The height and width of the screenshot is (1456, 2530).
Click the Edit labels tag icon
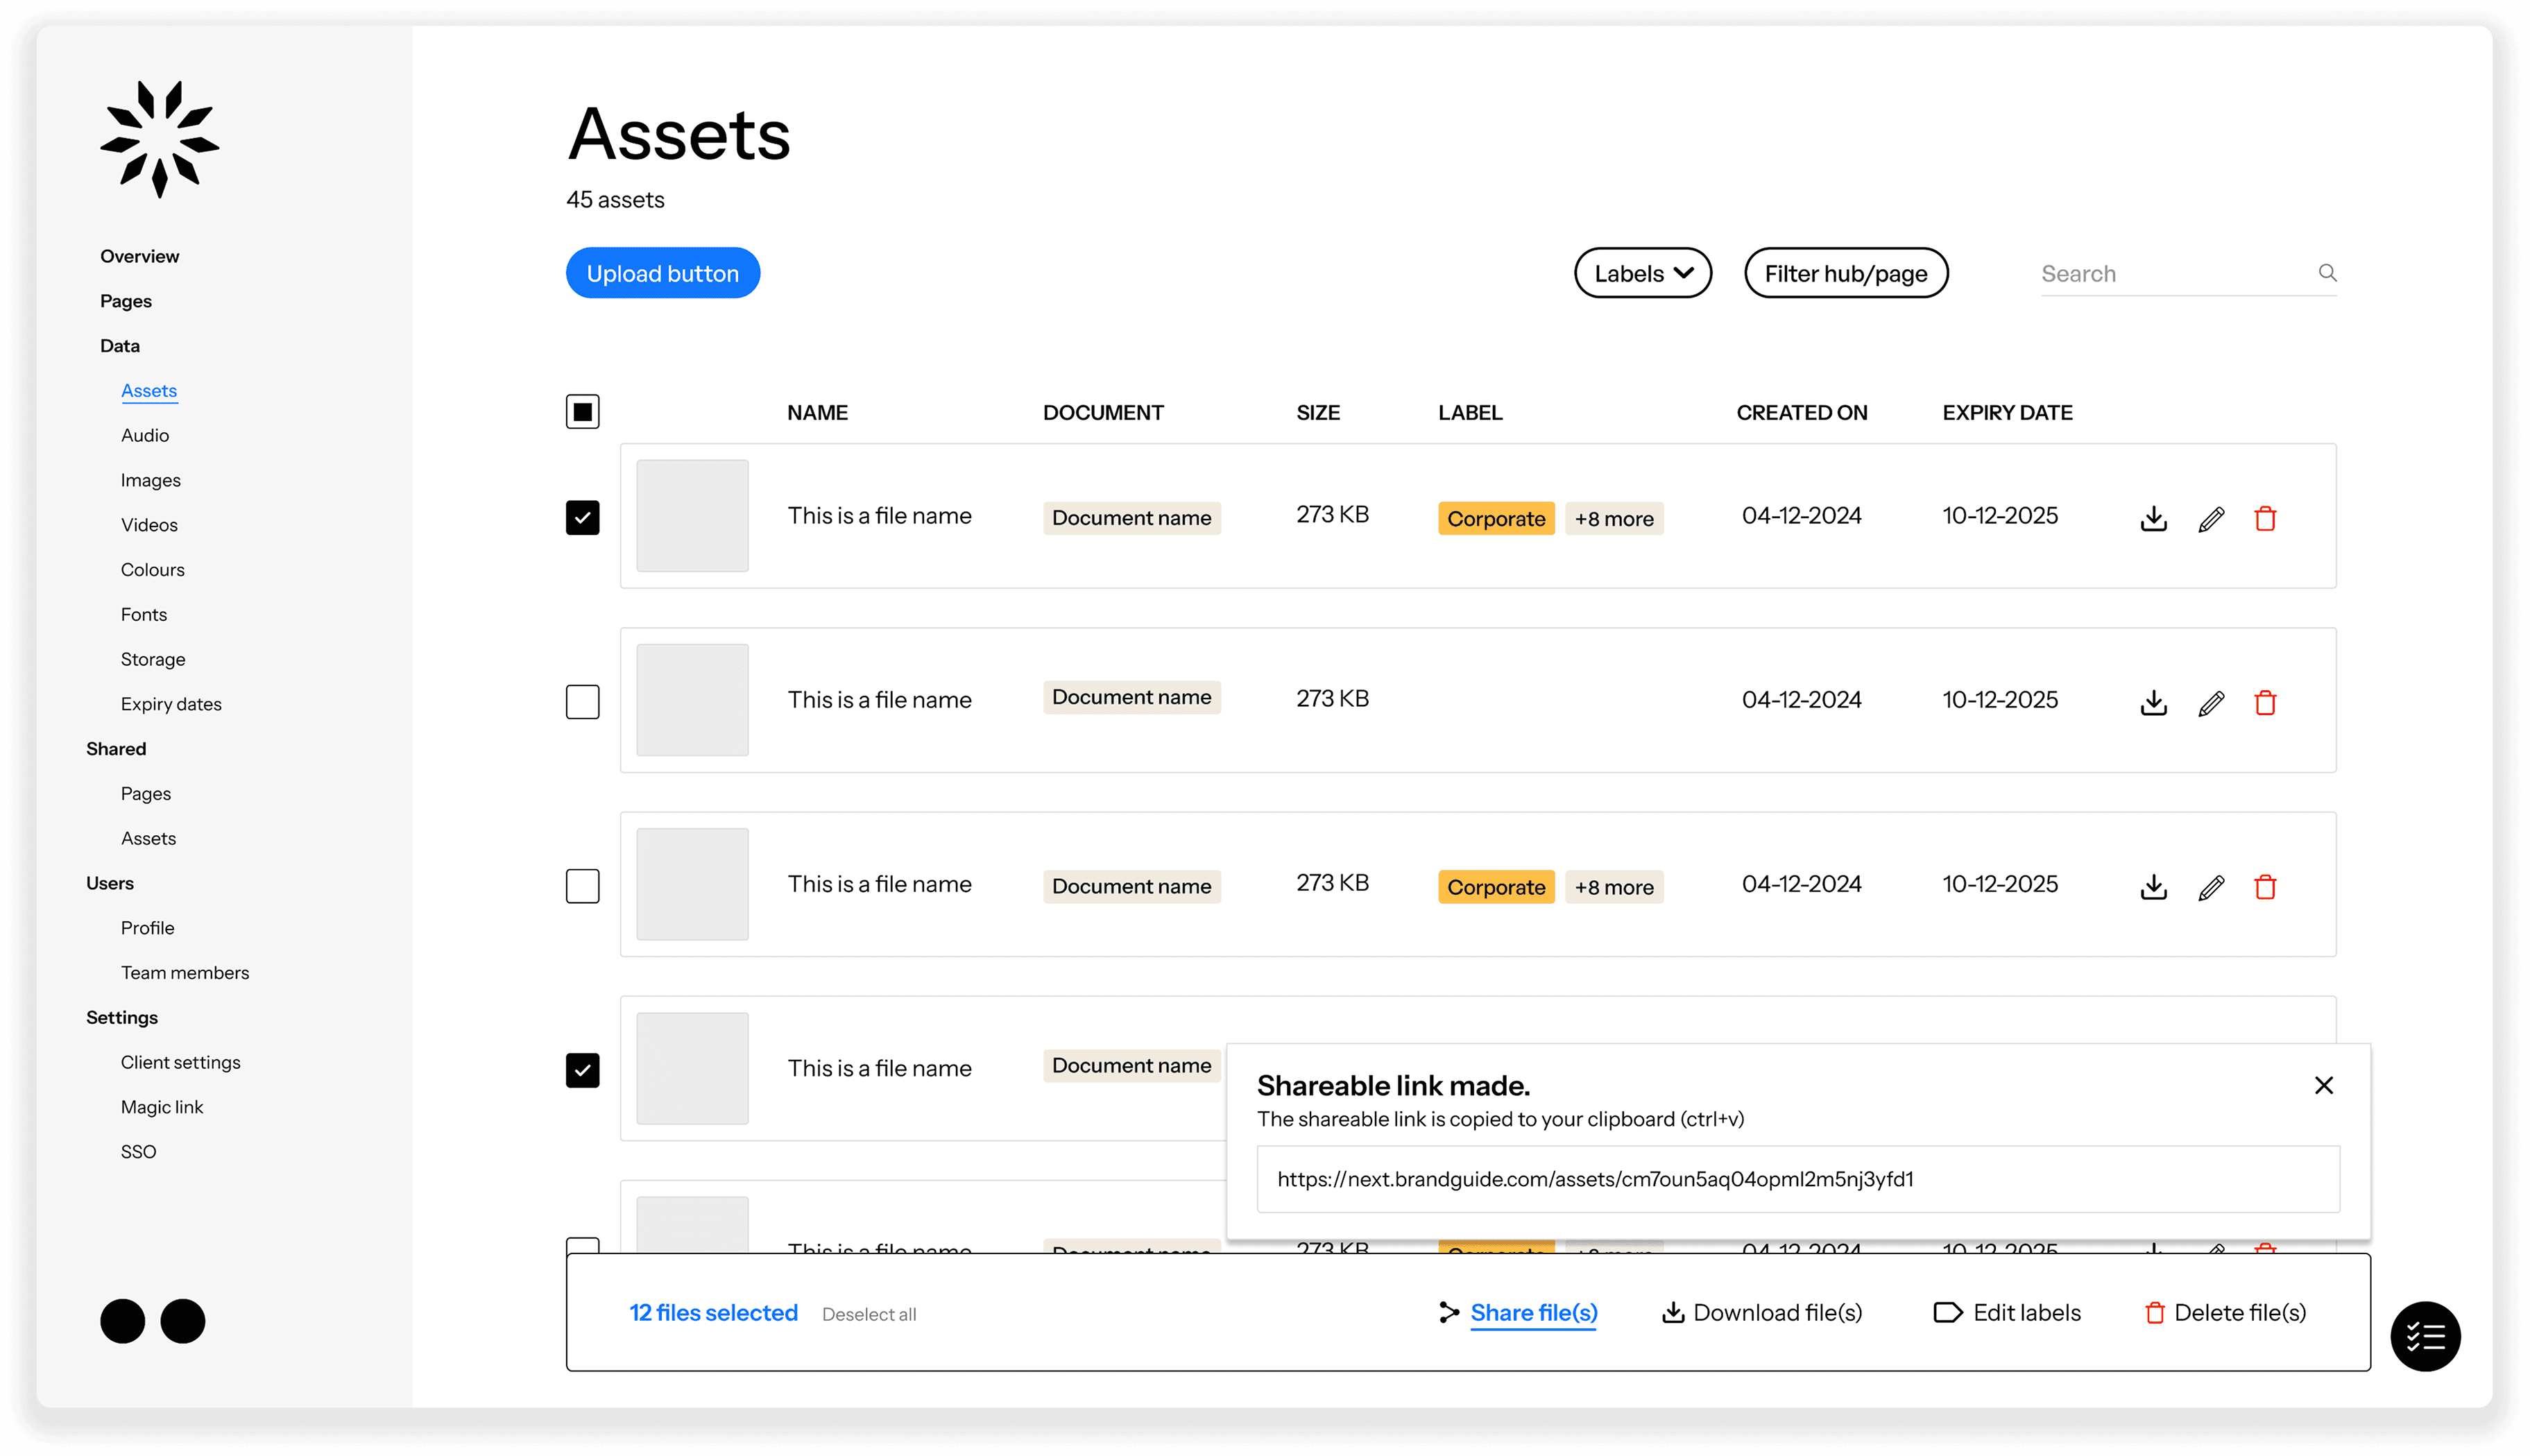1947,1312
